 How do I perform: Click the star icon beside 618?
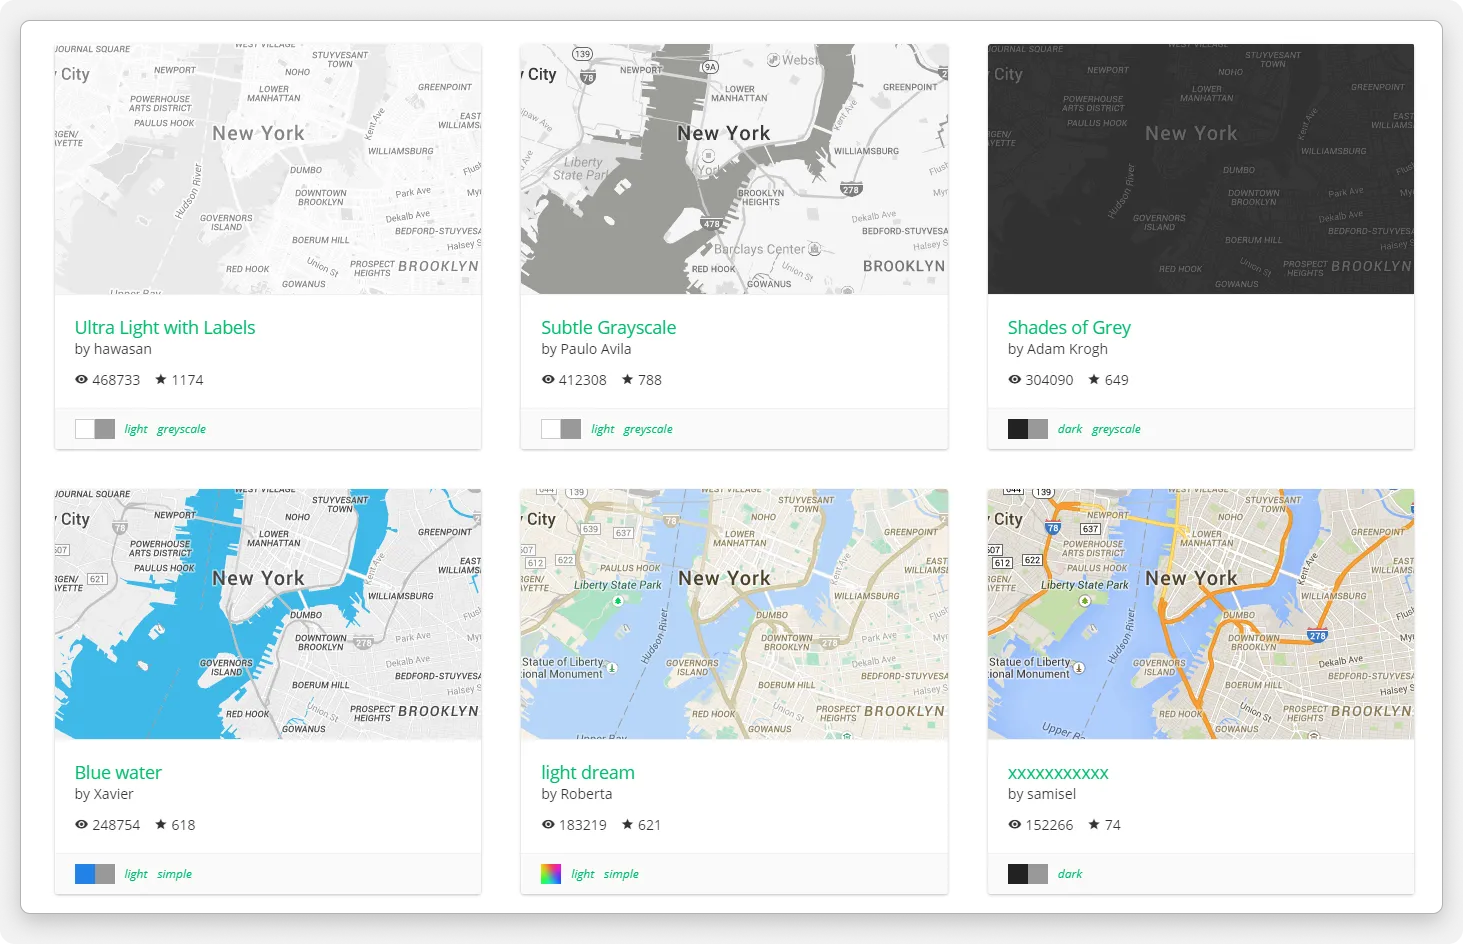click(161, 825)
